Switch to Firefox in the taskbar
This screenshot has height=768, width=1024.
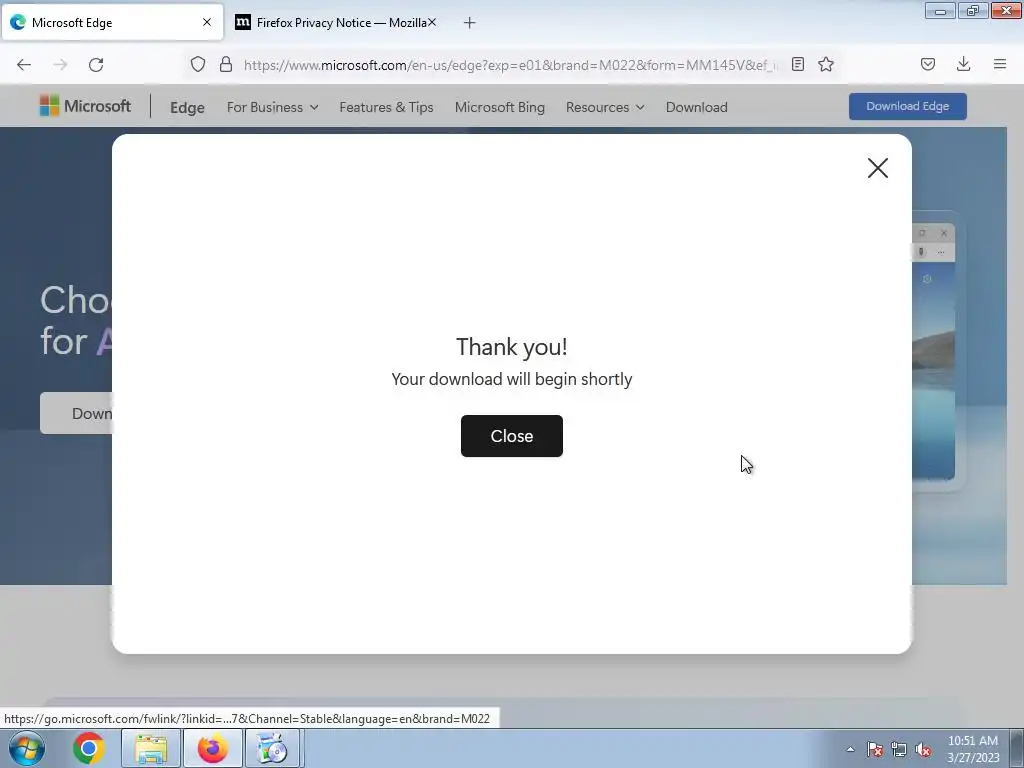tap(212, 748)
